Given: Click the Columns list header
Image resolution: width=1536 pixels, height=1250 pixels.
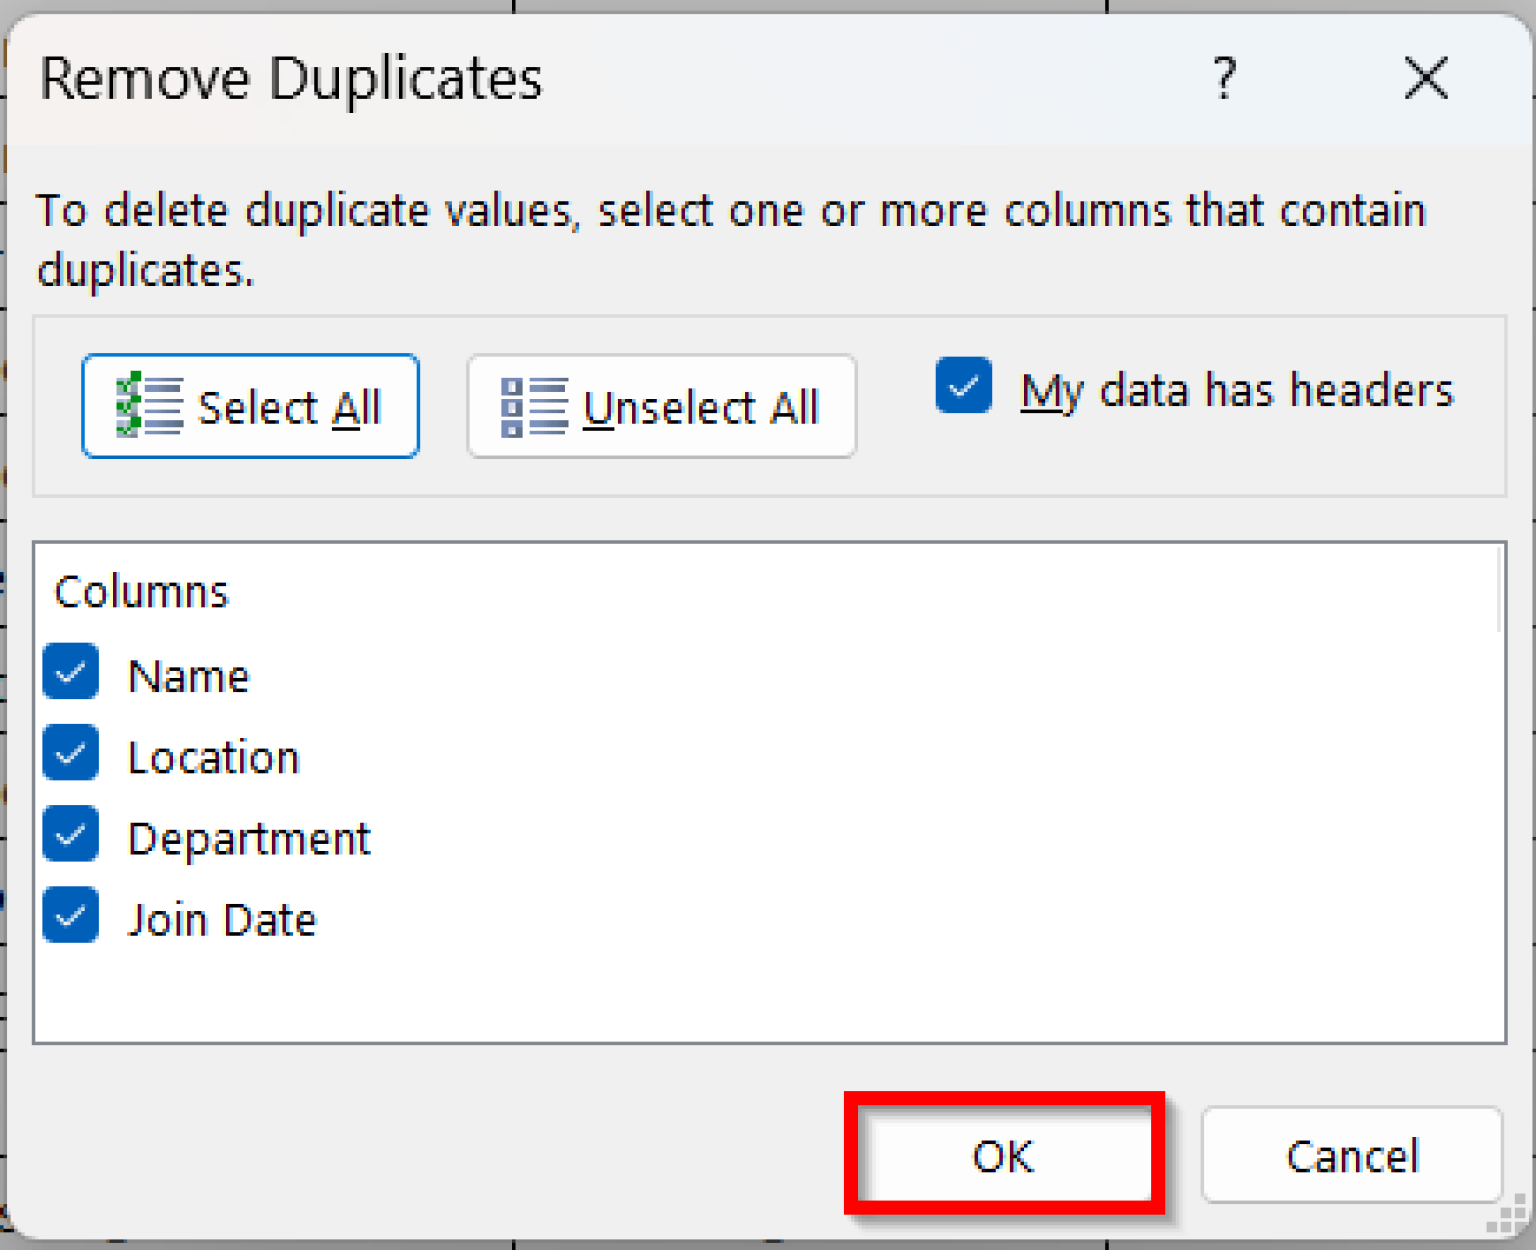Looking at the screenshot, I should [142, 592].
